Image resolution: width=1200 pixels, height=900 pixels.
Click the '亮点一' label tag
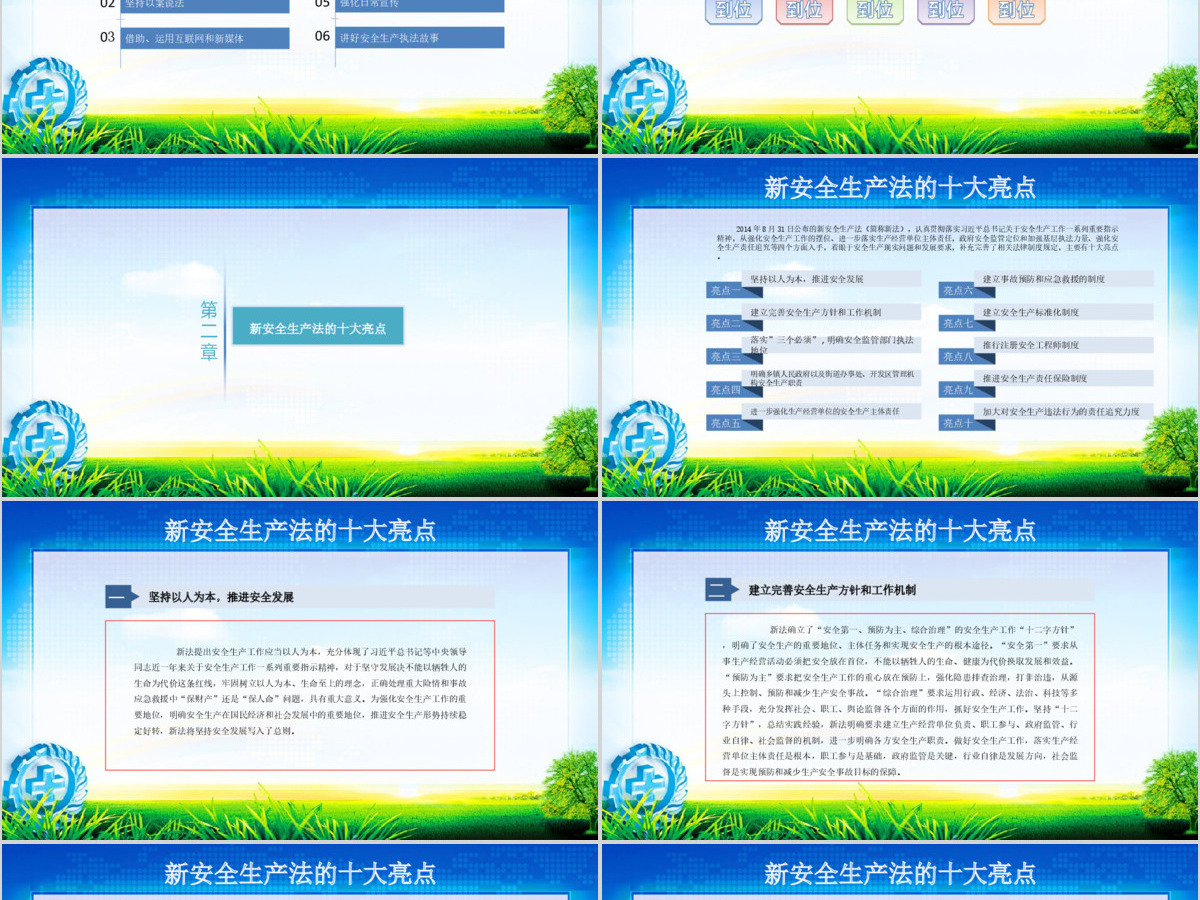pyautogui.click(x=735, y=291)
